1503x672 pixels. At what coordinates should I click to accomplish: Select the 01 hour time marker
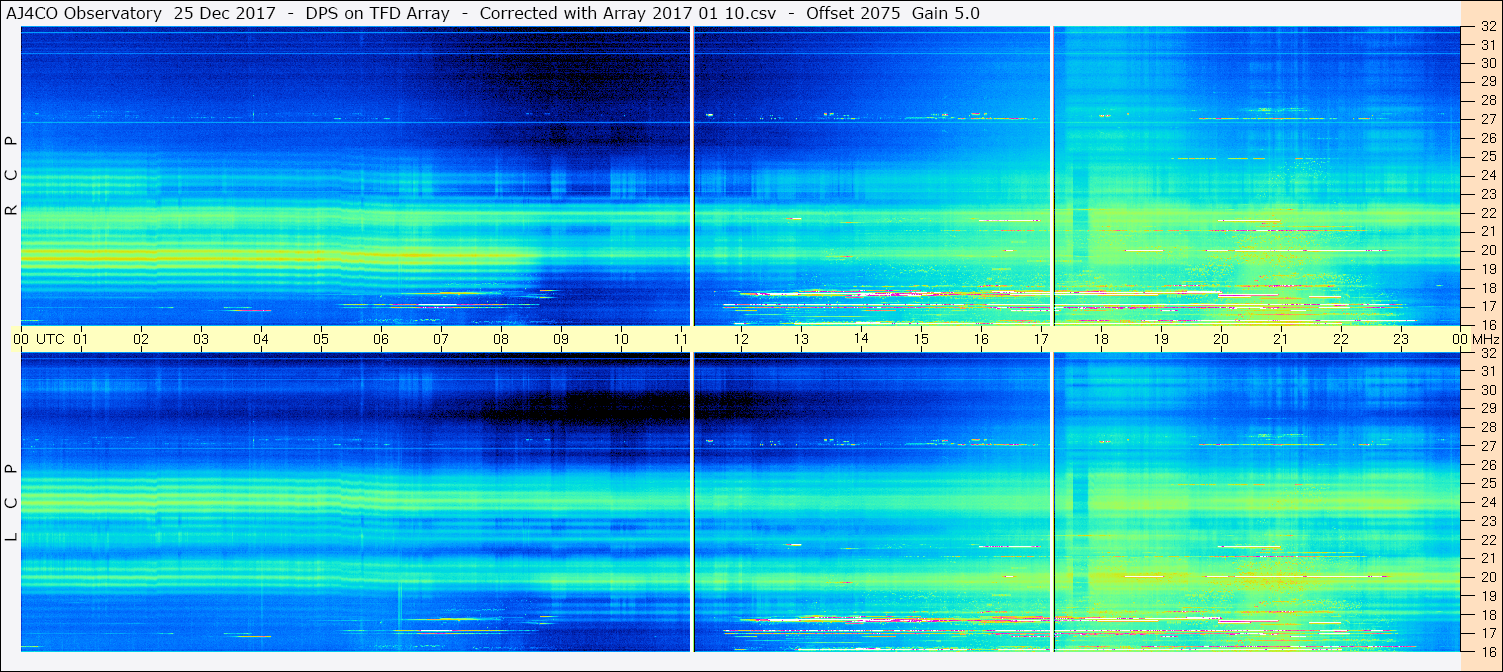pyautogui.click(x=81, y=339)
